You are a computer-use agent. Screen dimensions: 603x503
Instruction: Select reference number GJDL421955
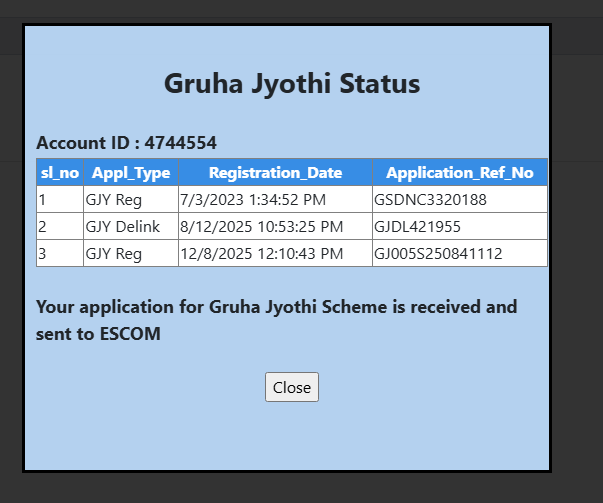tap(417, 227)
